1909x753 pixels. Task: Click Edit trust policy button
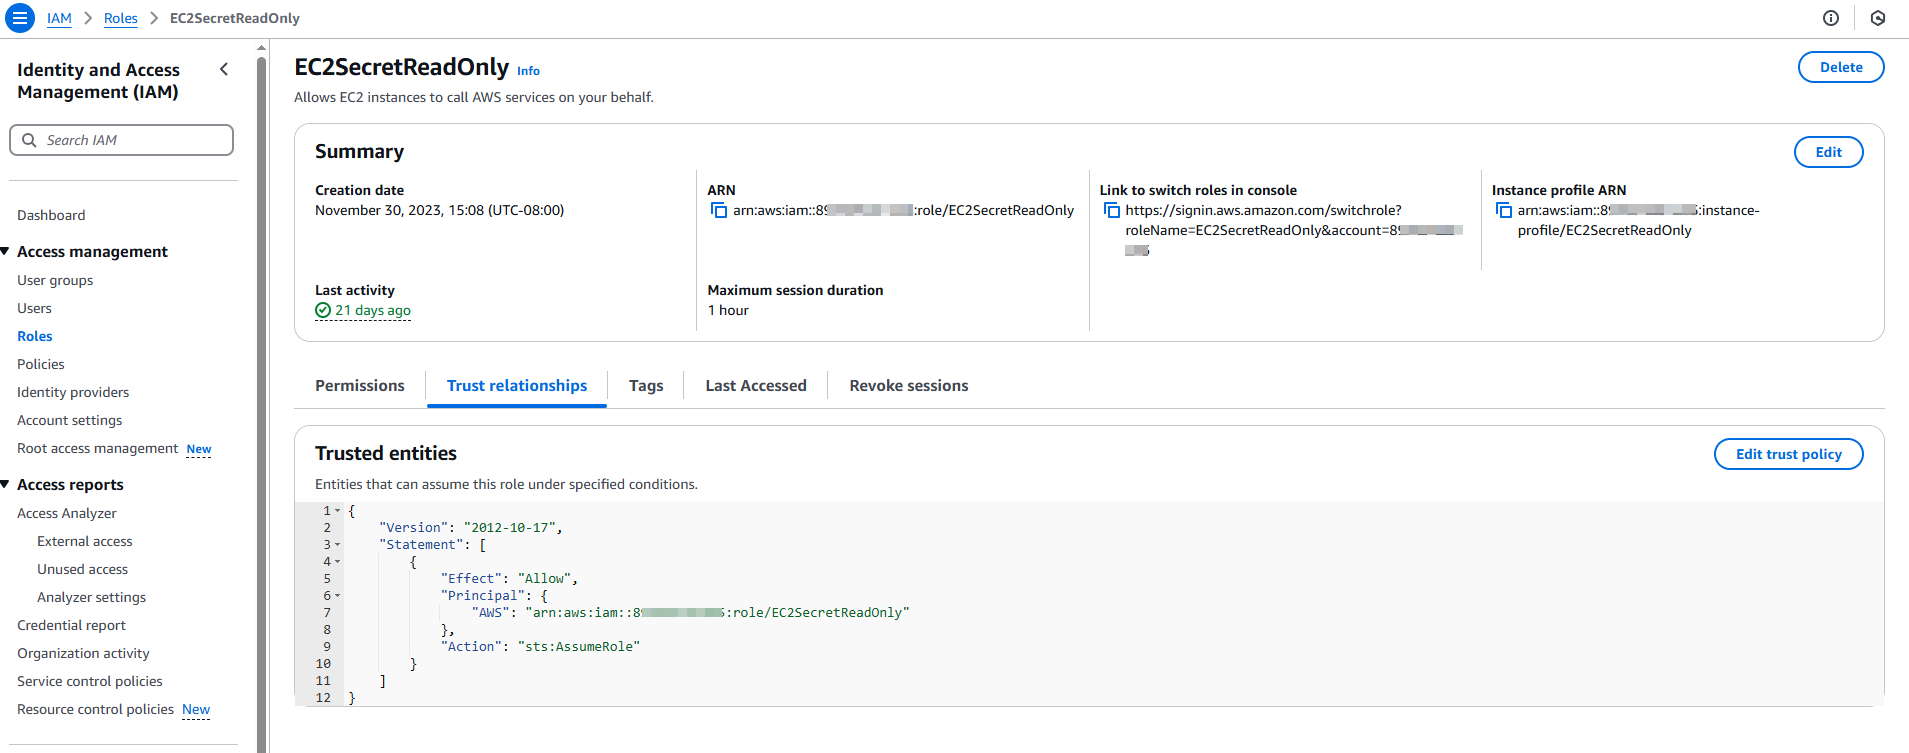coord(1788,454)
